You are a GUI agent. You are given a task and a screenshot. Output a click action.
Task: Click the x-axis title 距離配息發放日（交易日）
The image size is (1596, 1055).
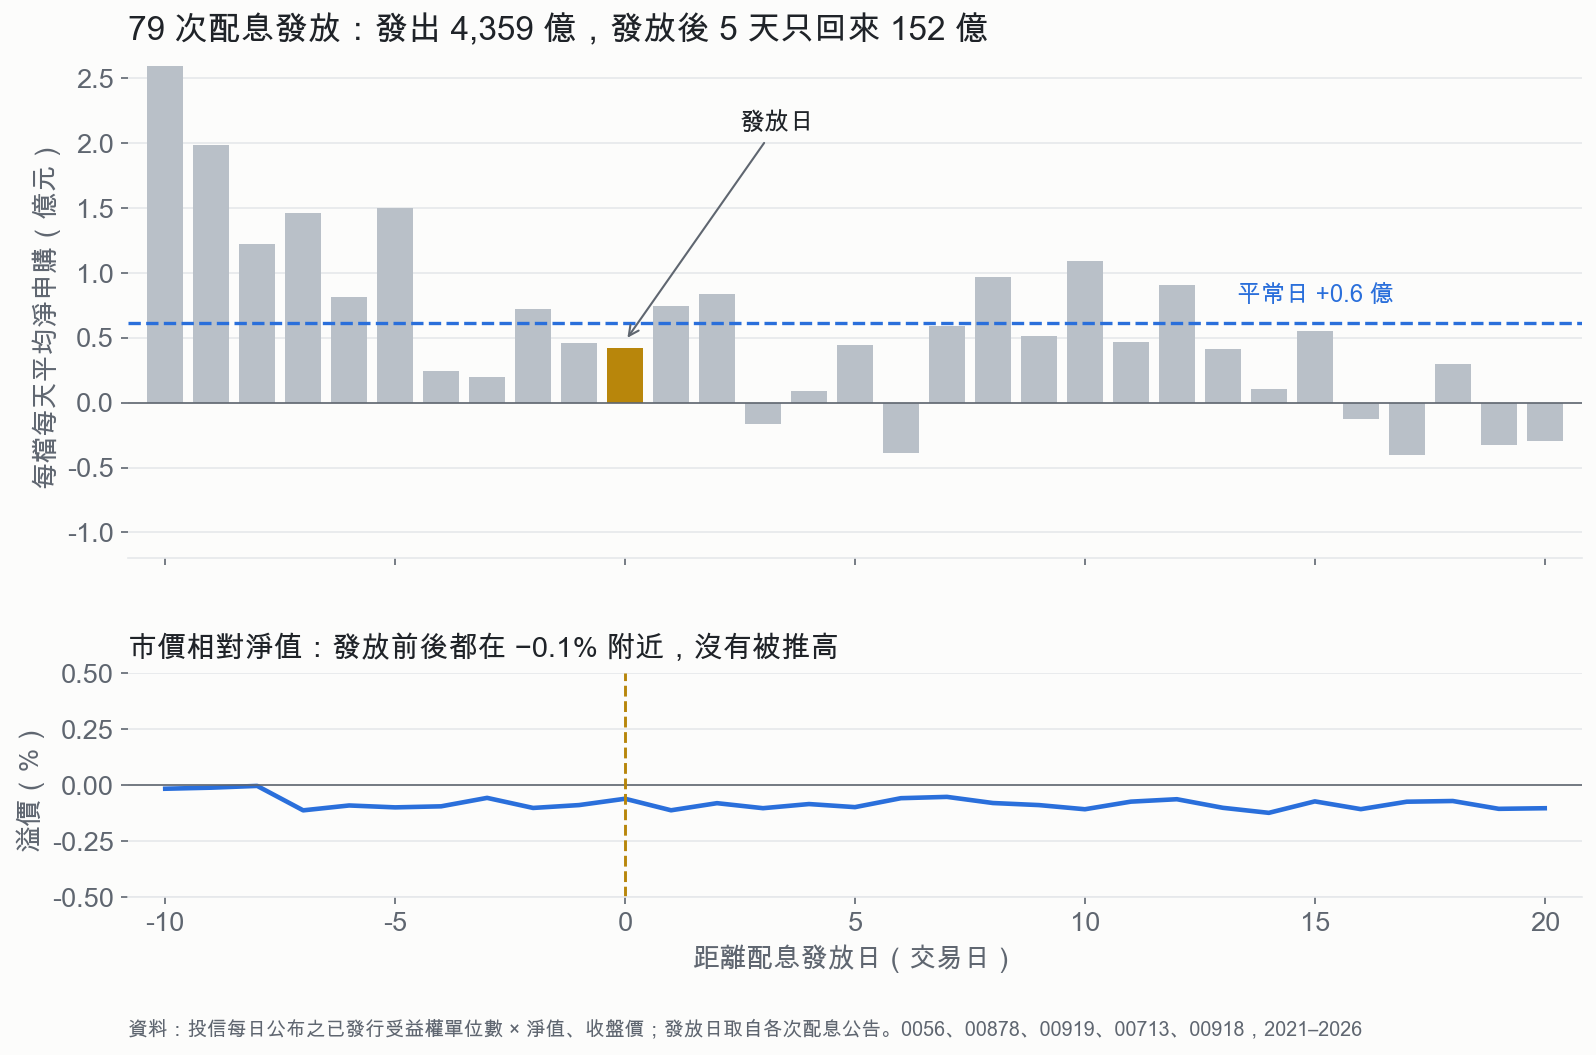coord(853,958)
